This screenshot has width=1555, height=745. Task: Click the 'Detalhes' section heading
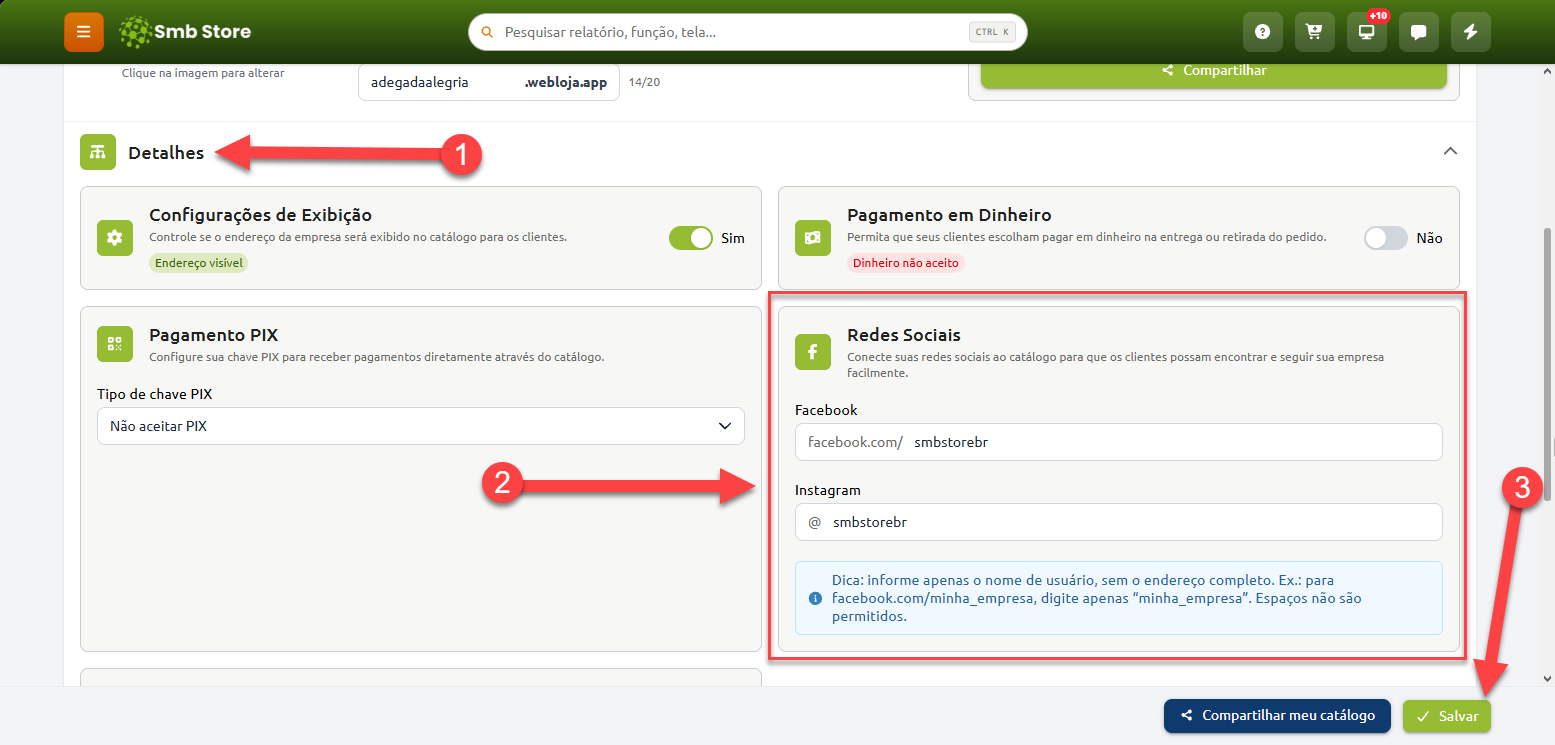pyautogui.click(x=166, y=153)
